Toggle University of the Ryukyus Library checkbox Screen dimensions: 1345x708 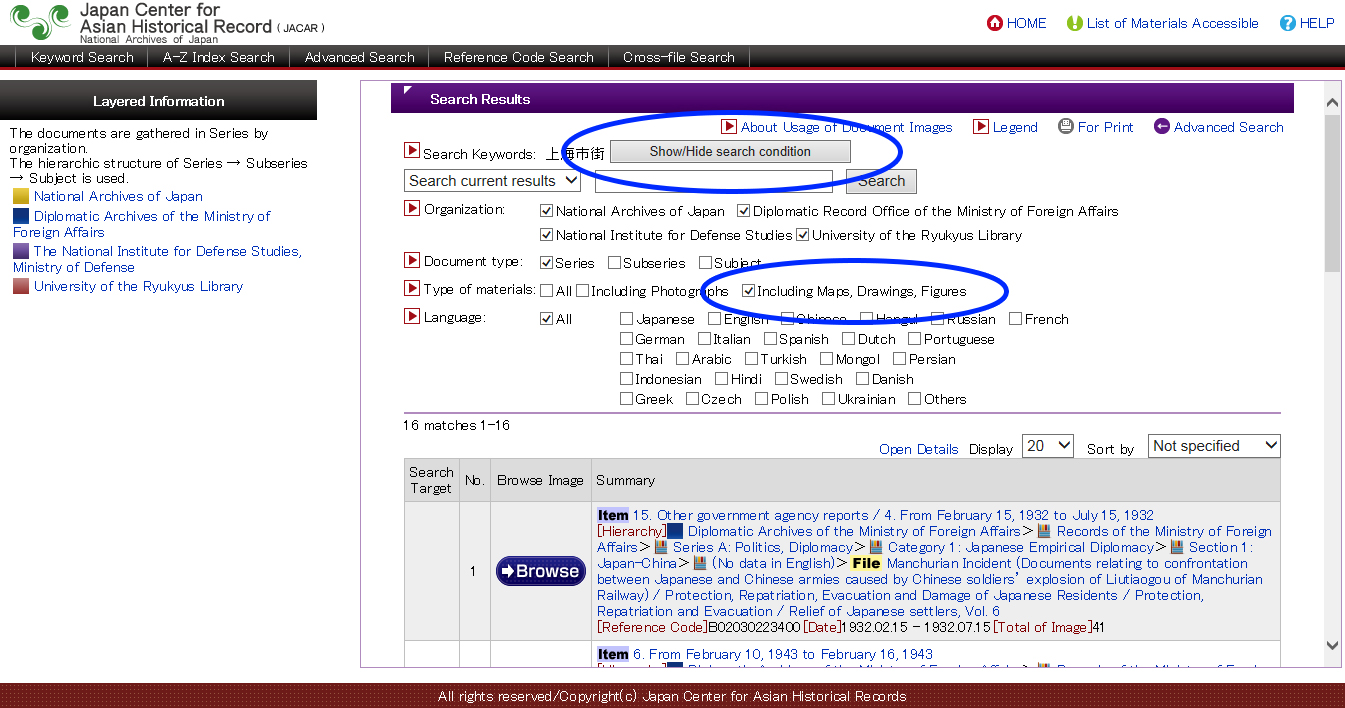tap(802, 235)
